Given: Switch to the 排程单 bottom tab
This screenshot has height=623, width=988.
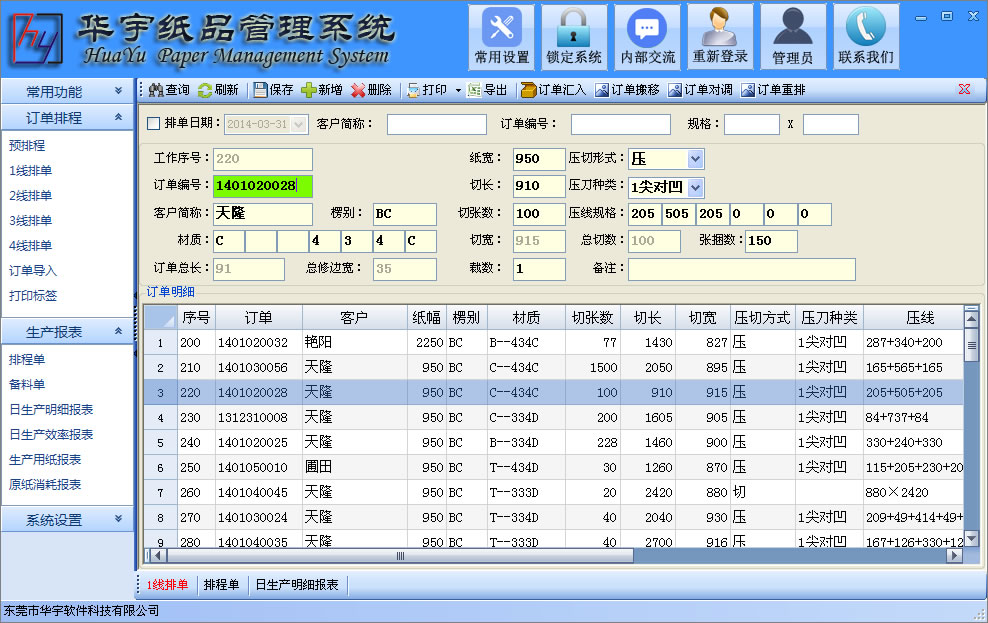Looking at the screenshot, I should click(221, 585).
